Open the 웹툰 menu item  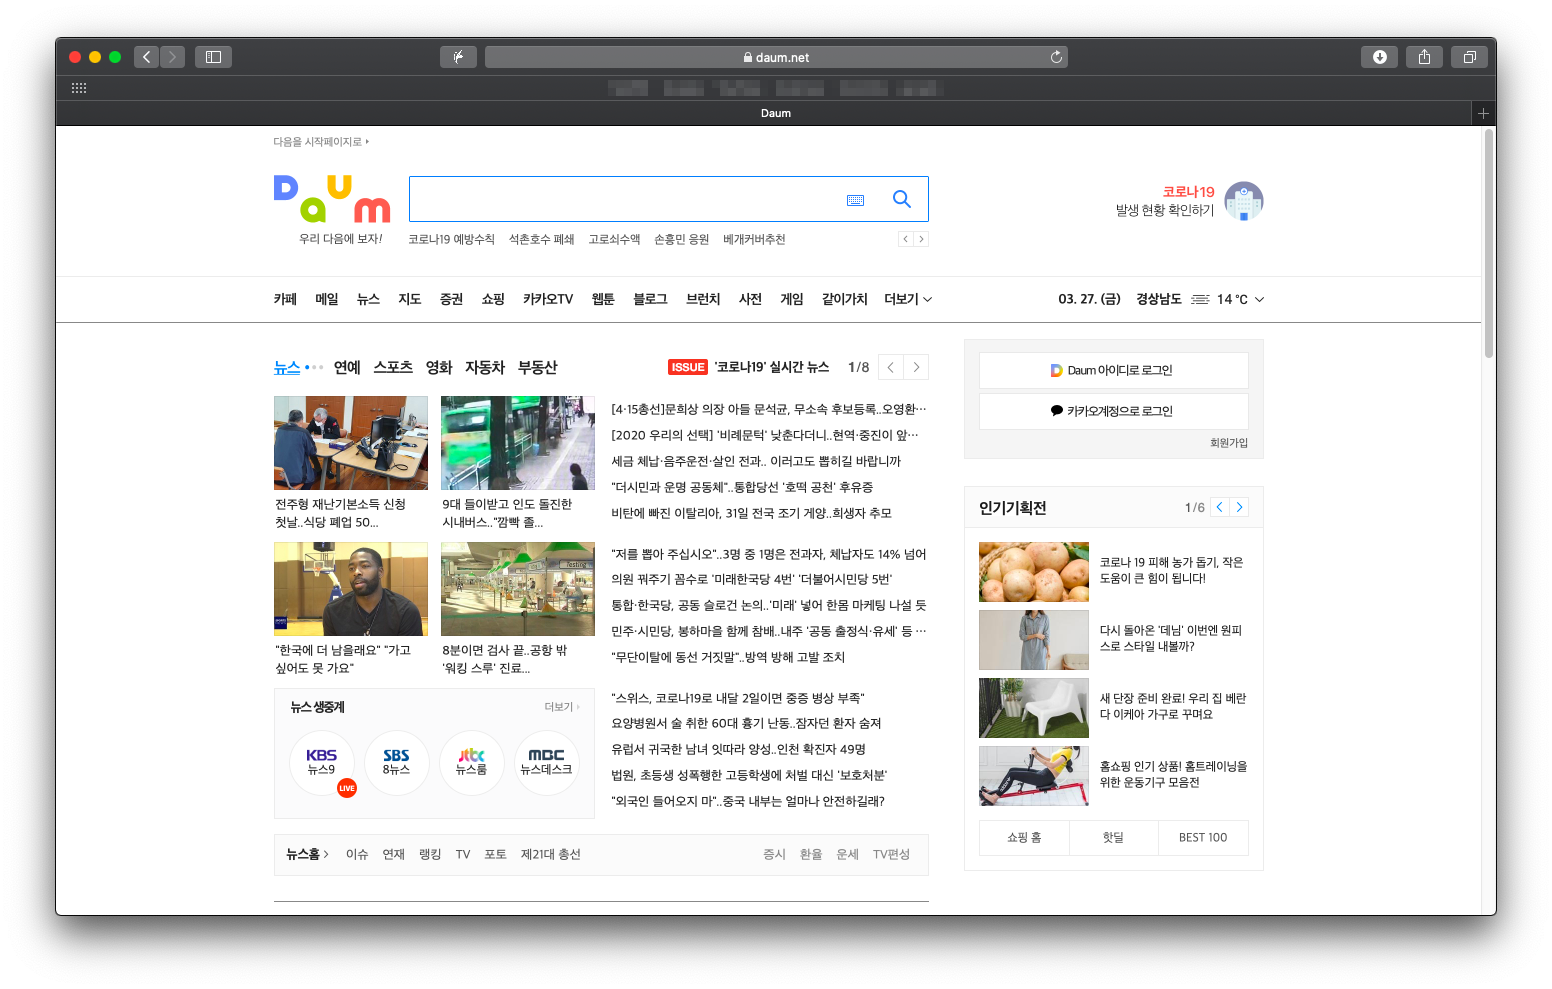click(603, 299)
